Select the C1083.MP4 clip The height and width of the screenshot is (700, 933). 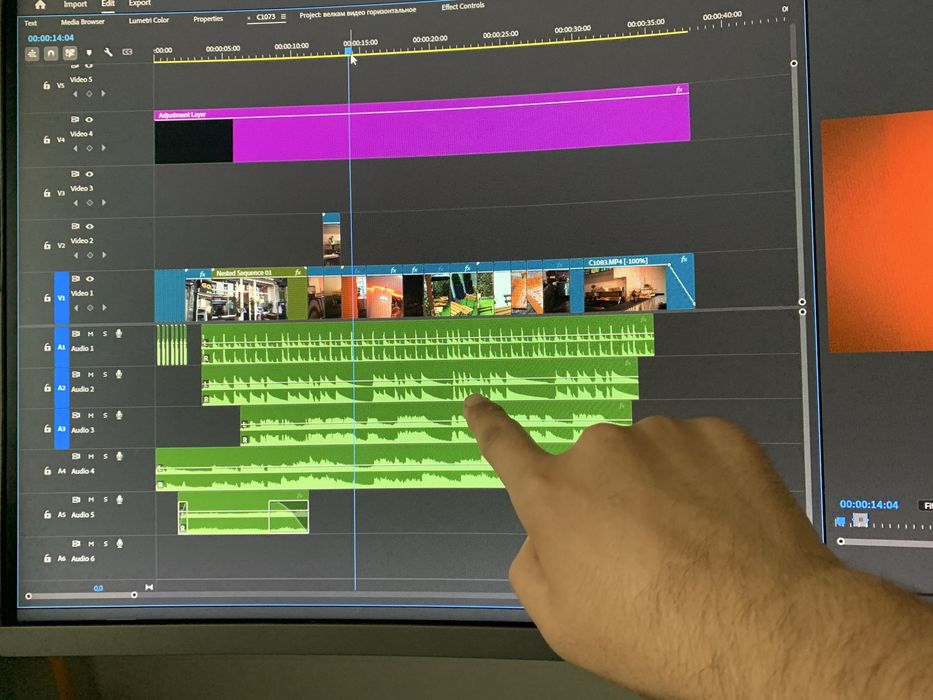[x=638, y=283]
